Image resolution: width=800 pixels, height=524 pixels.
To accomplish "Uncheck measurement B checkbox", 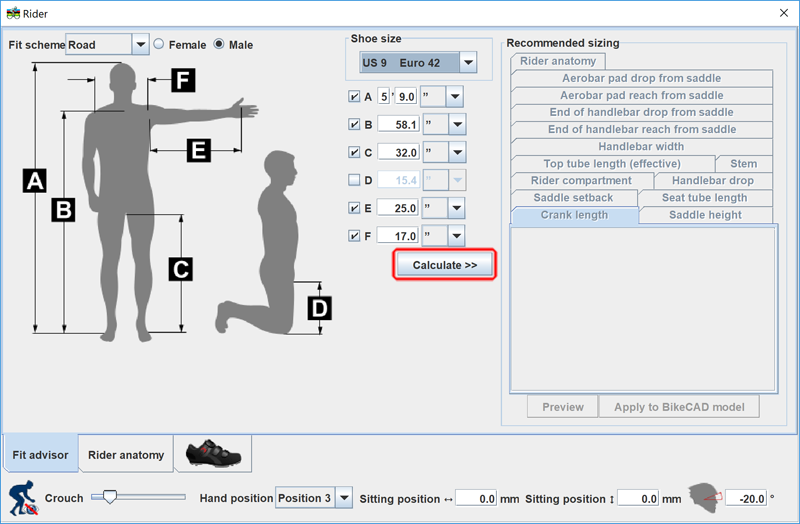I will point(354,124).
